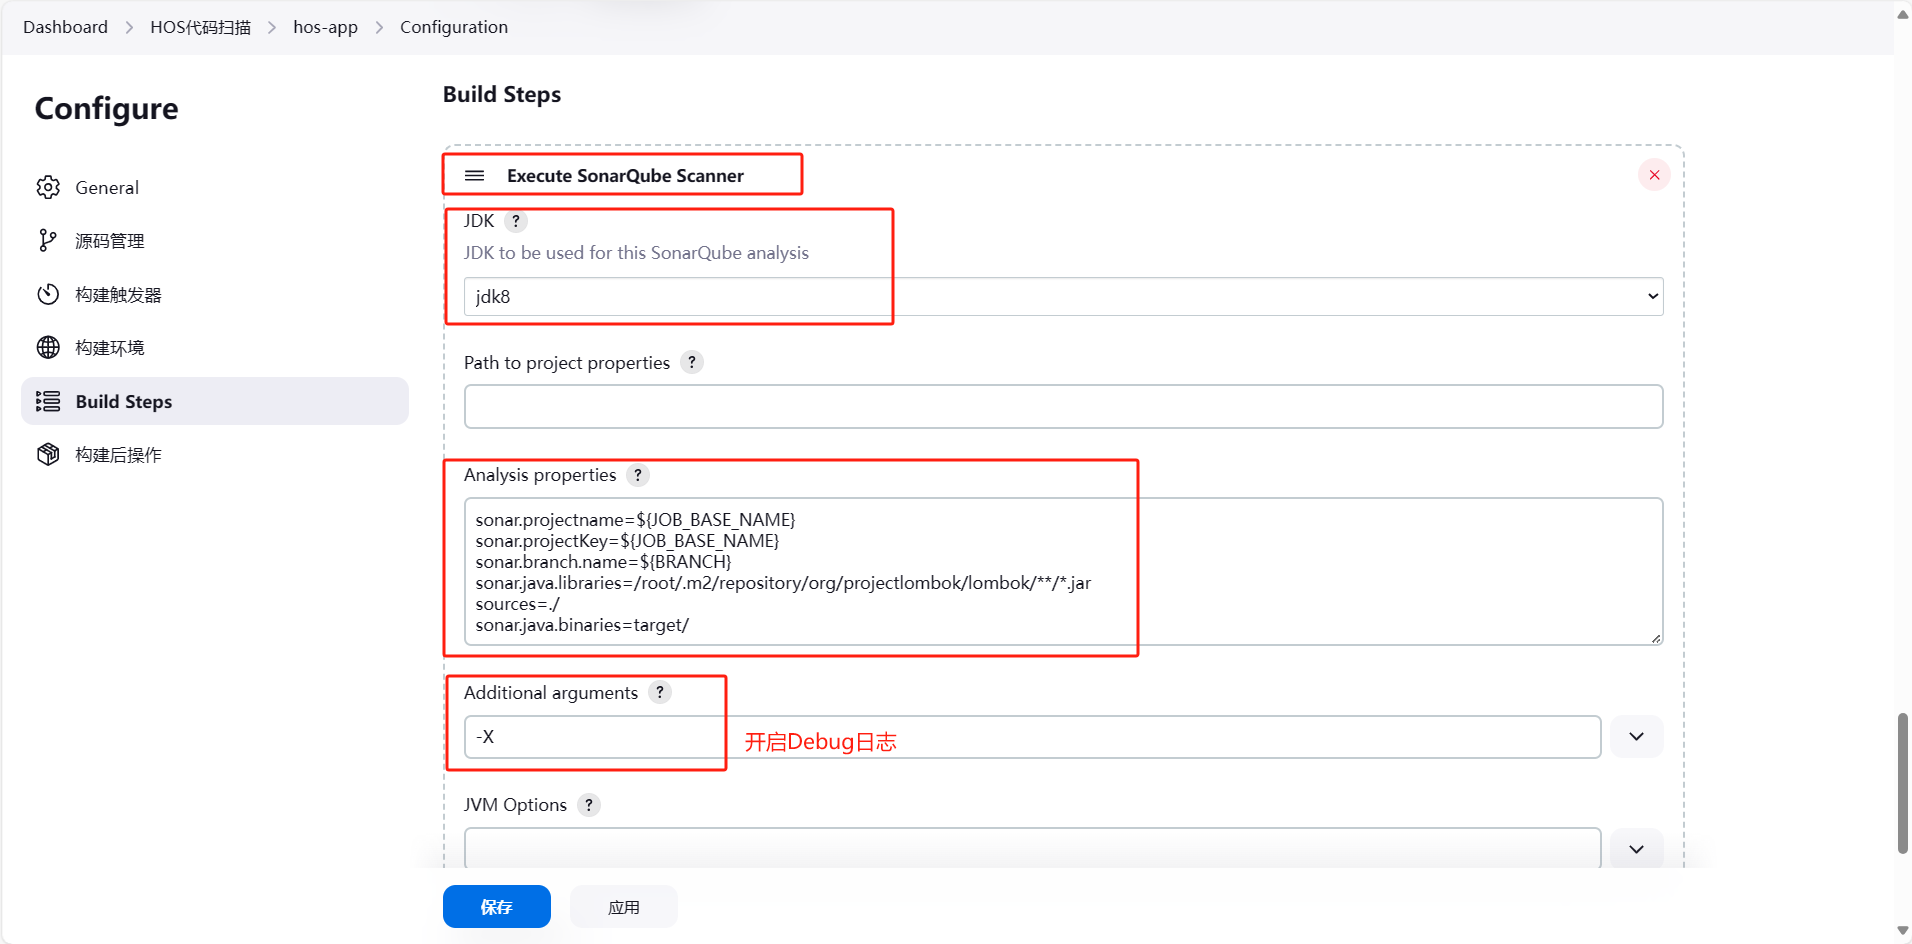1912x944 pixels.
Task: Click the 源码管理 branch icon
Action: 48,240
